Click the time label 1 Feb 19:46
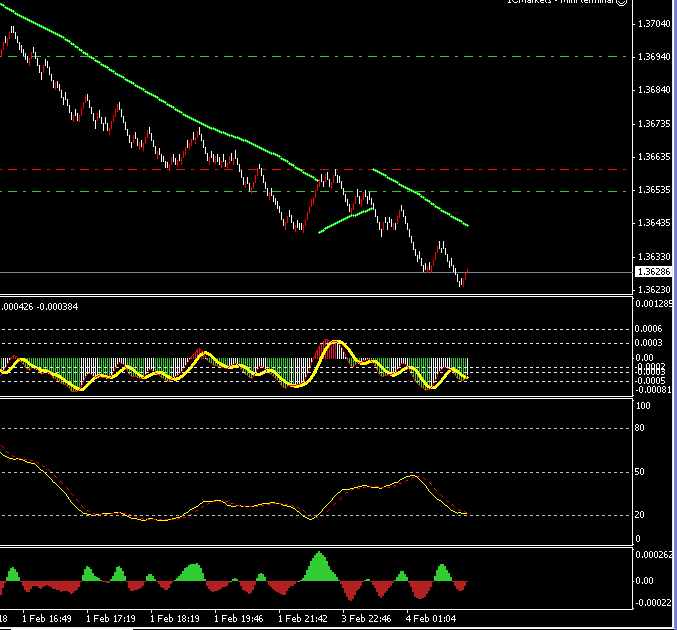The width and height of the screenshot is (677, 630). pyautogui.click(x=239, y=619)
